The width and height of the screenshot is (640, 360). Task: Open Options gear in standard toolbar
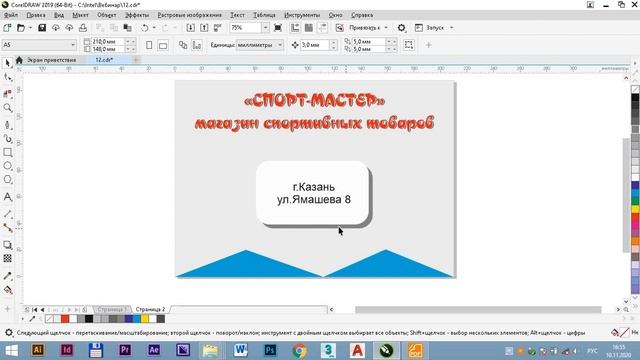[402, 28]
